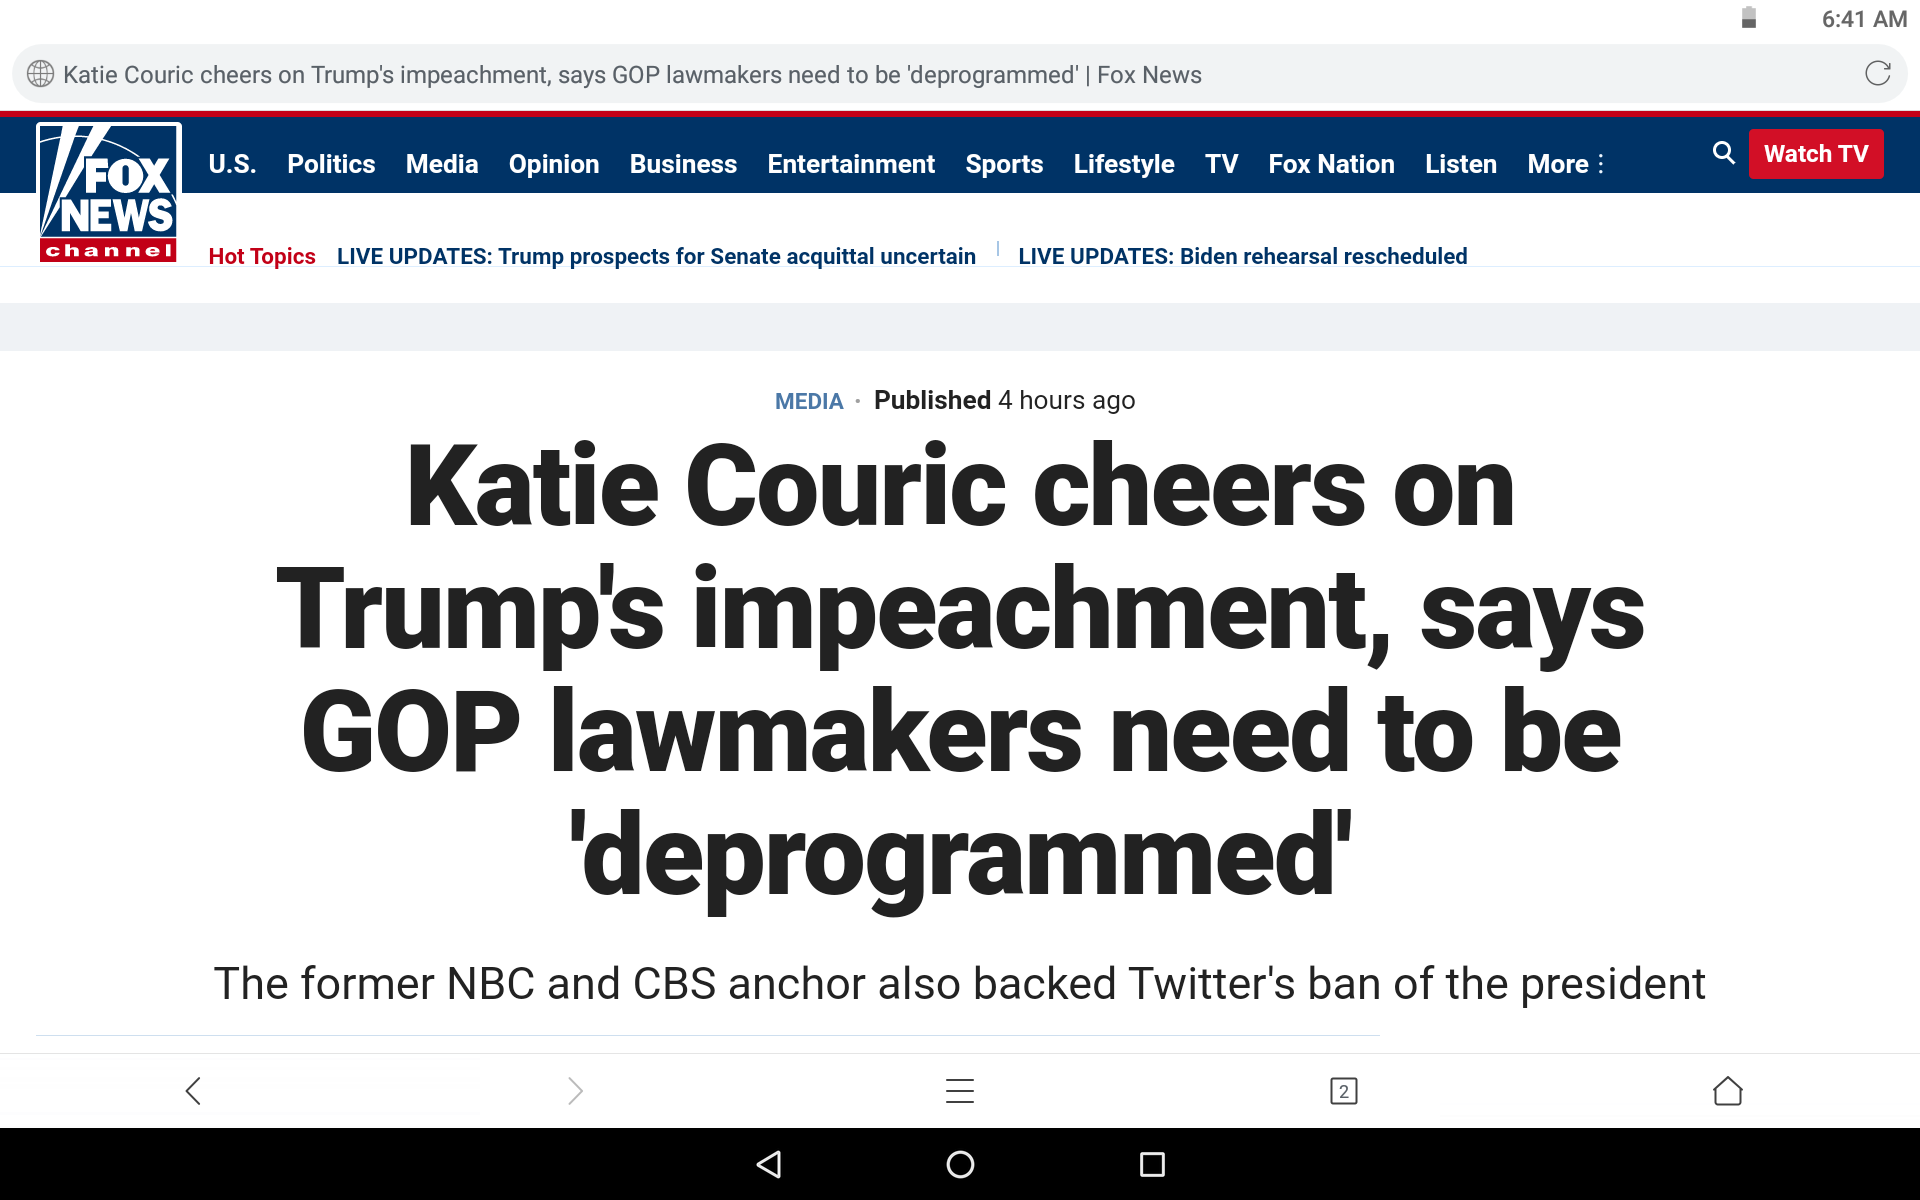Open the browser hamburger menu
This screenshot has width=1920, height=1200.
click(960, 1090)
